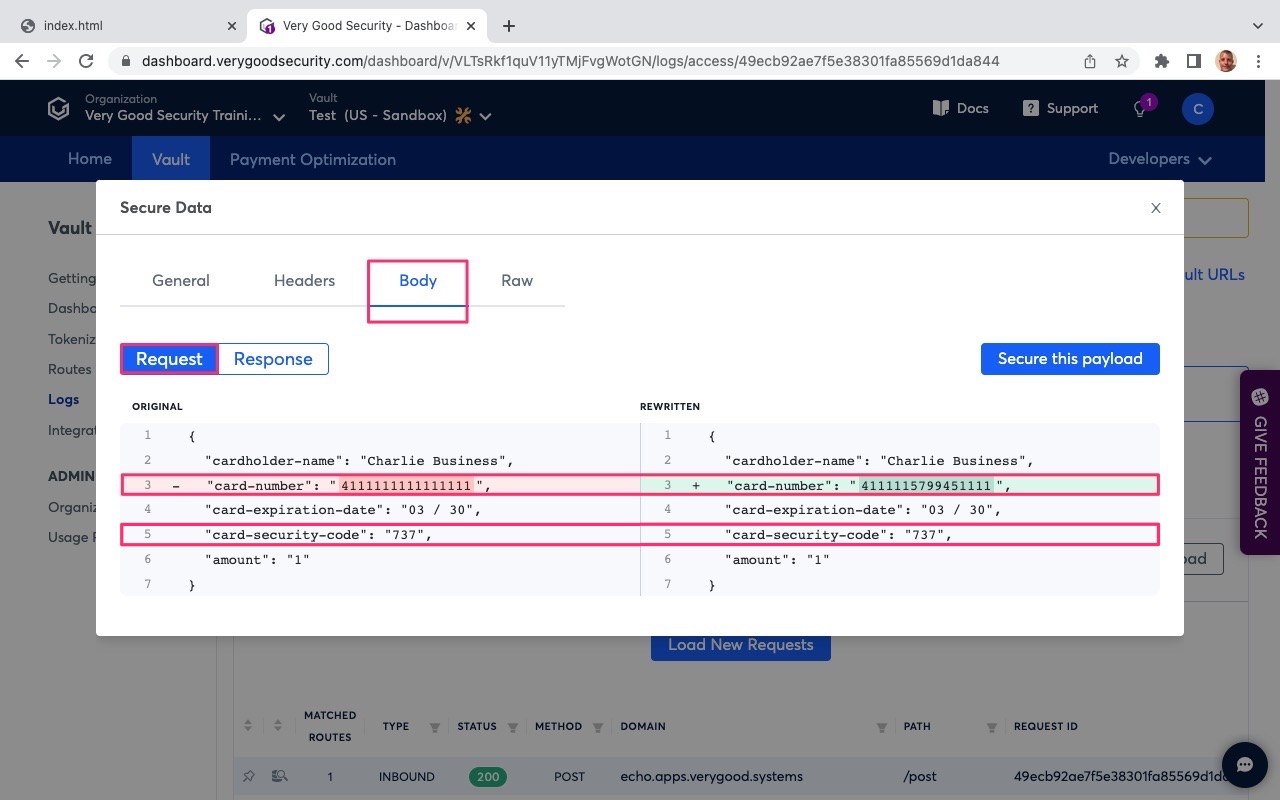This screenshot has width=1280, height=800.
Task: Sort by the second table column
Action: [x=280, y=726]
